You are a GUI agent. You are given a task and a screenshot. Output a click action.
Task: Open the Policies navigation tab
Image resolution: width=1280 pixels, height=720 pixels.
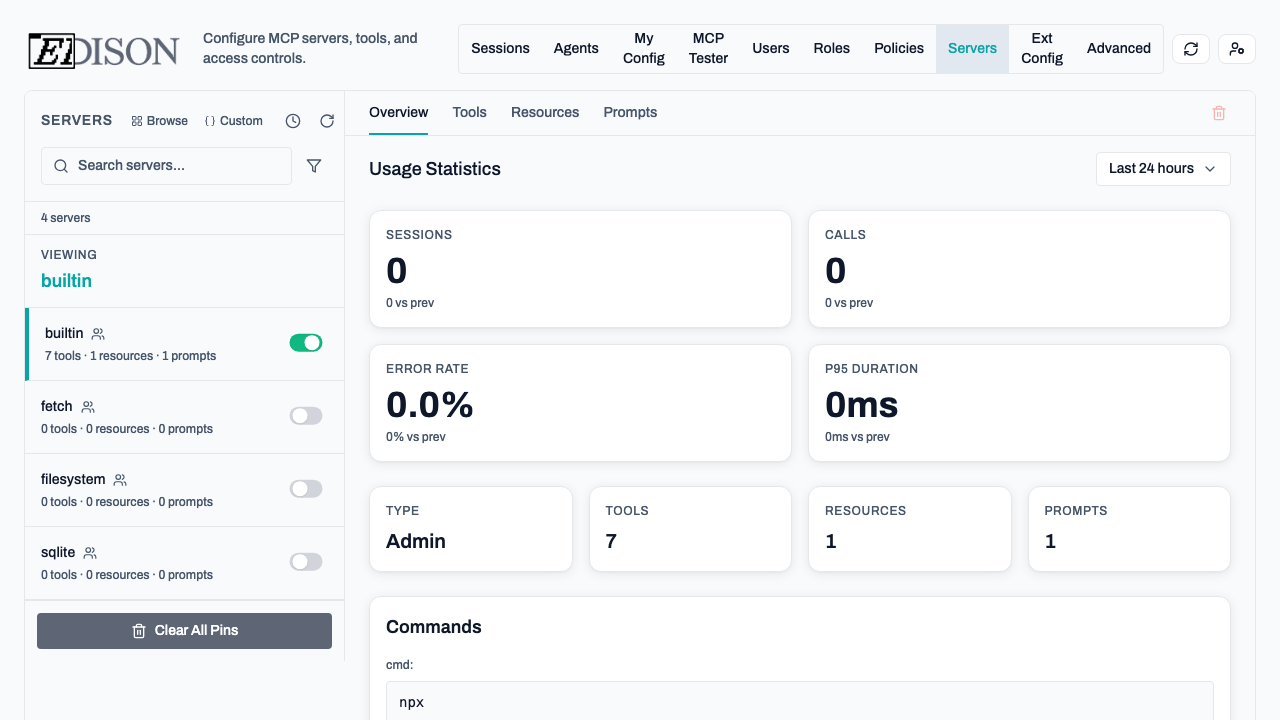click(x=898, y=49)
